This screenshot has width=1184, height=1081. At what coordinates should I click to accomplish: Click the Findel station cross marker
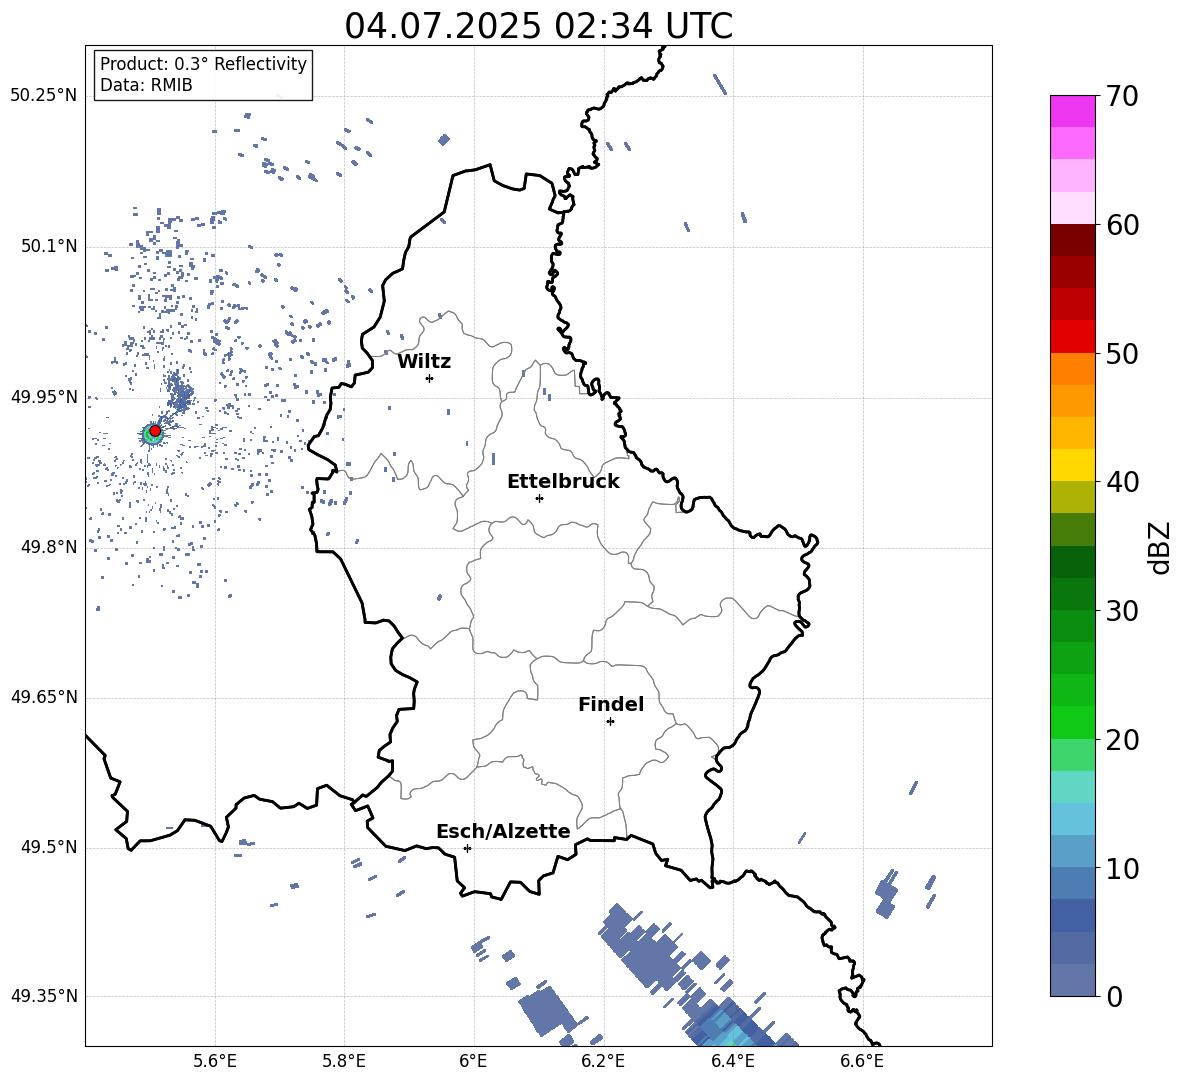click(x=610, y=722)
